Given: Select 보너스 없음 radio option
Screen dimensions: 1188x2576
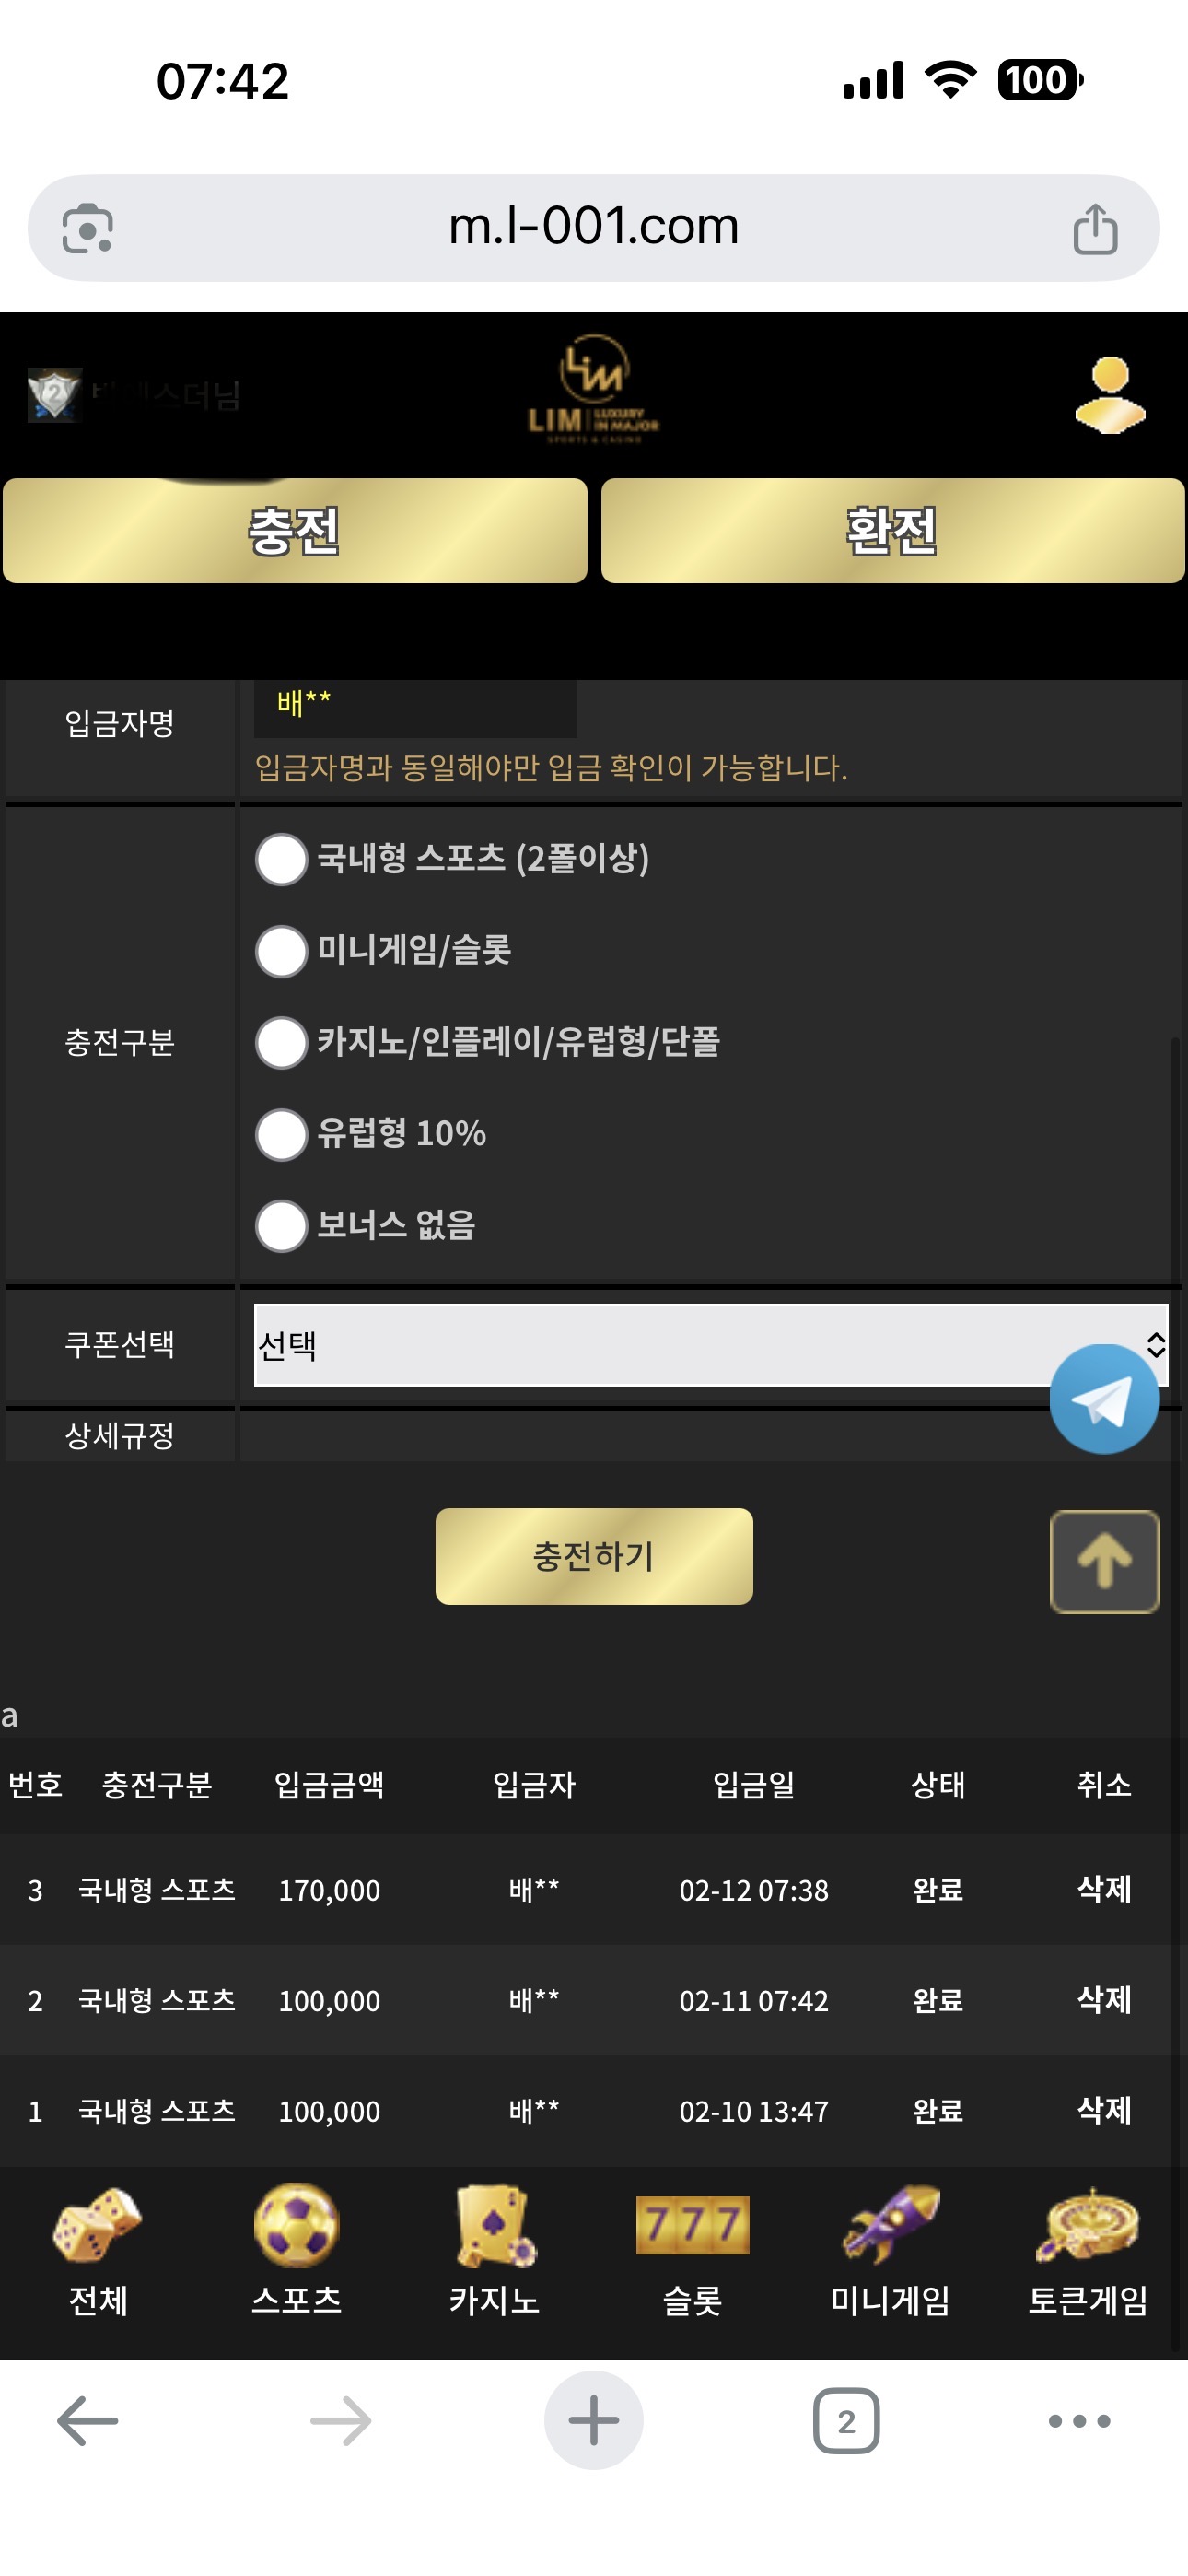Looking at the screenshot, I should (x=281, y=1226).
